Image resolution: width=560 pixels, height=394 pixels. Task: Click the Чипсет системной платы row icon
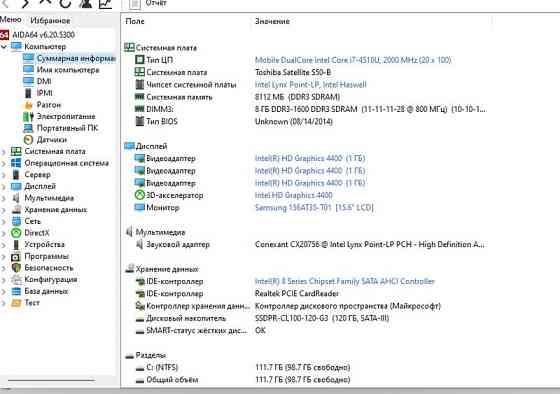point(140,85)
